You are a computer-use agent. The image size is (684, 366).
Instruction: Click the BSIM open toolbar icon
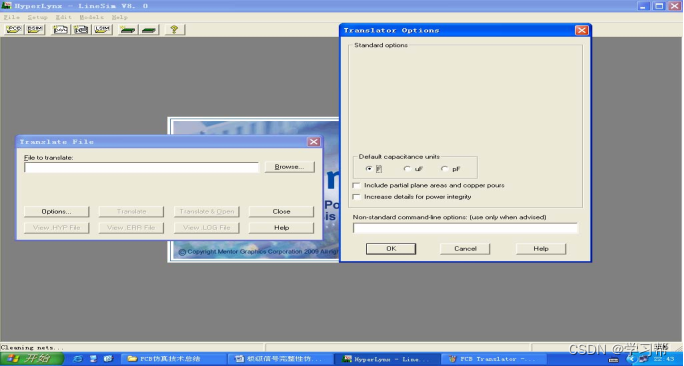pos(34,29)
